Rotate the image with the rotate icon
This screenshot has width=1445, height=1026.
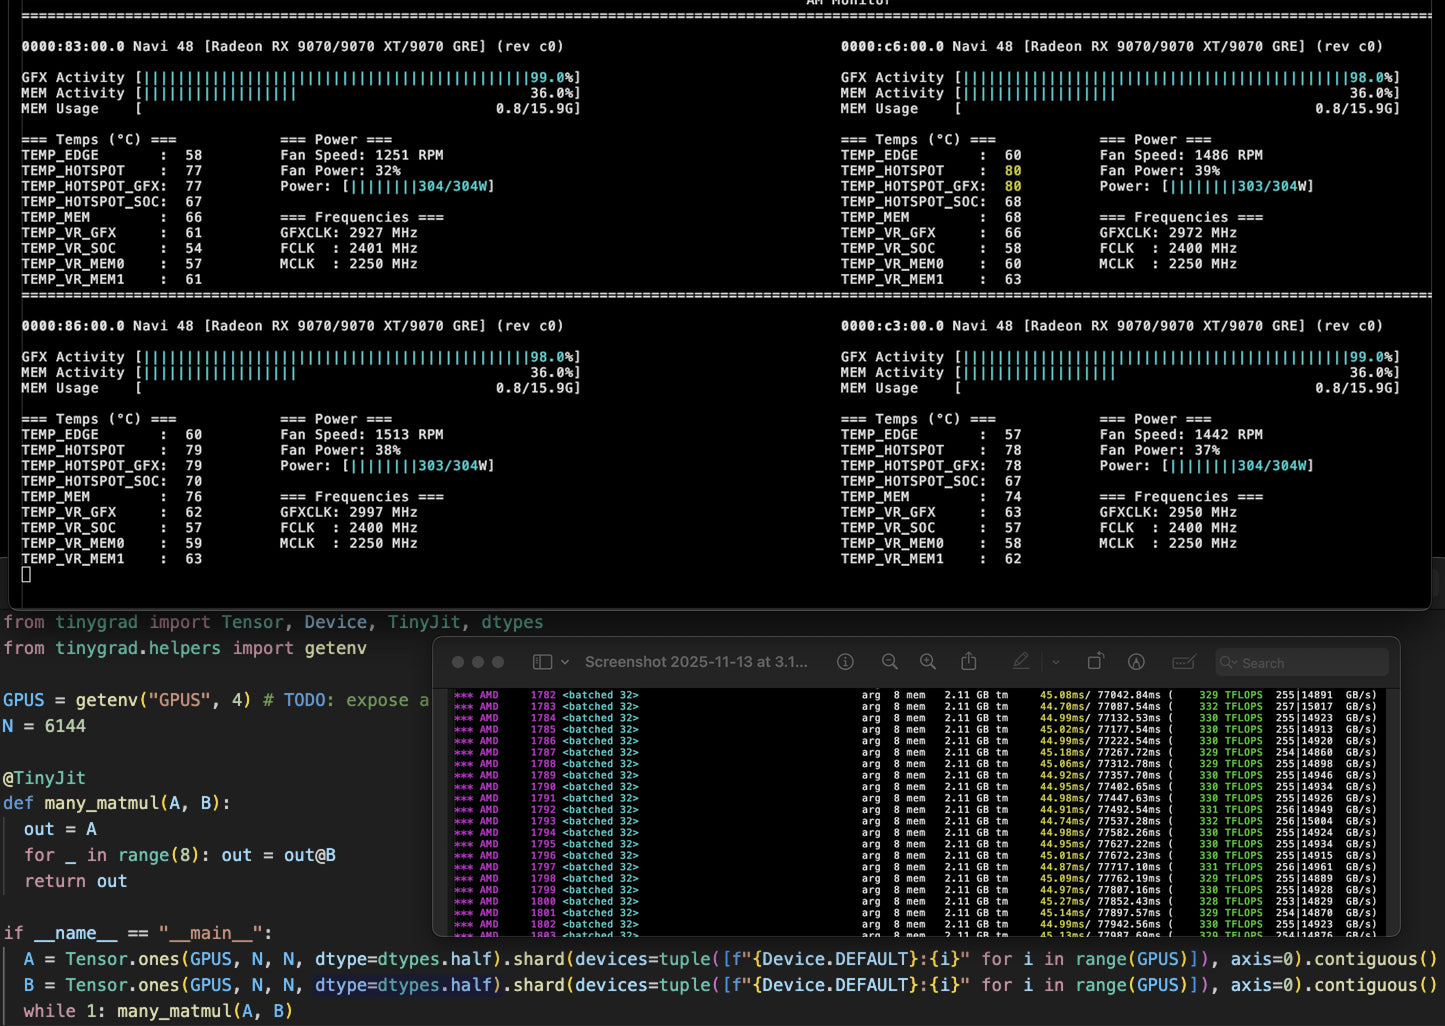point(1095,662)
